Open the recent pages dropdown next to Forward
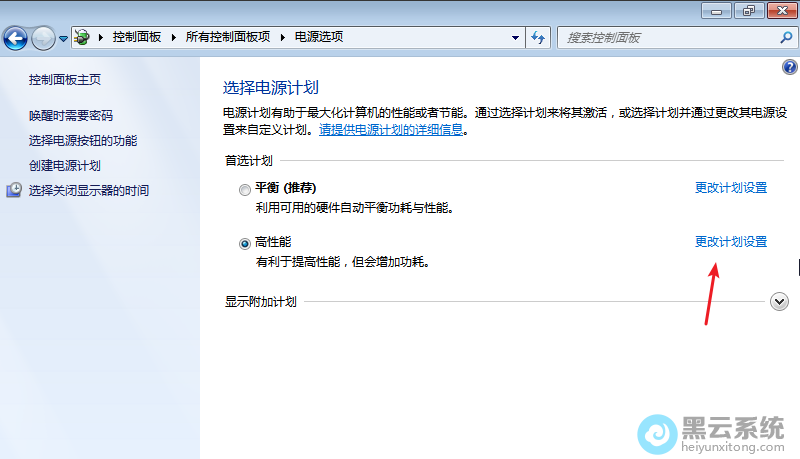 pos(64,38)
